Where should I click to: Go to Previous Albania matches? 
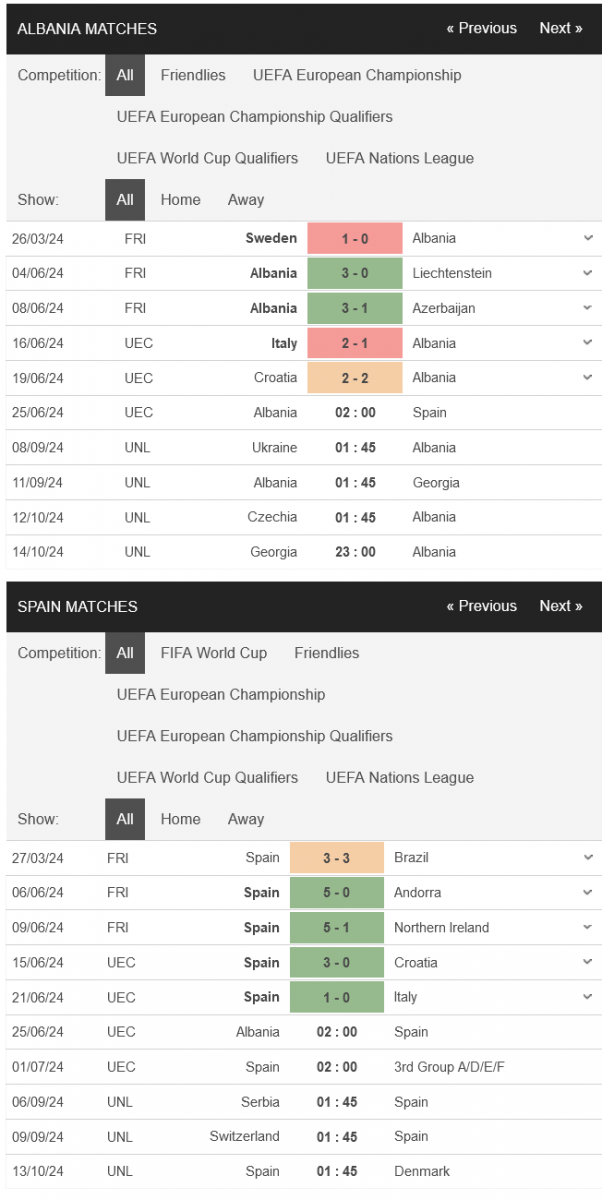tap(482, 28)
